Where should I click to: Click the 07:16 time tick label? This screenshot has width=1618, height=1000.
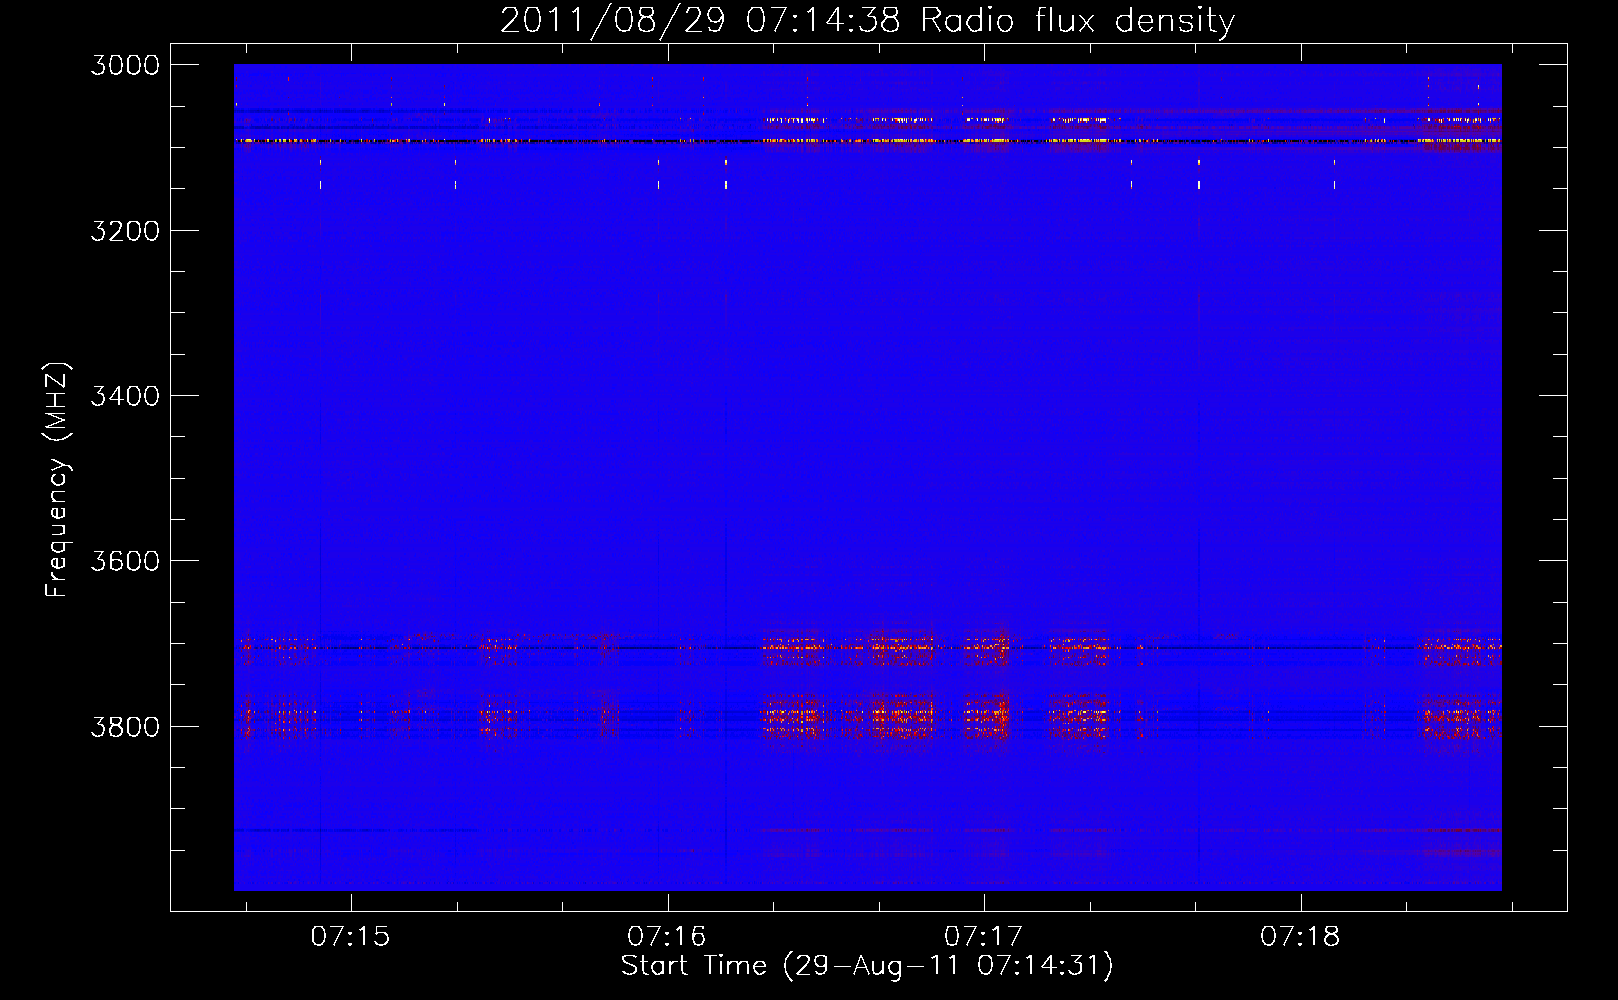pyautogui.click(x=667, y=937)
